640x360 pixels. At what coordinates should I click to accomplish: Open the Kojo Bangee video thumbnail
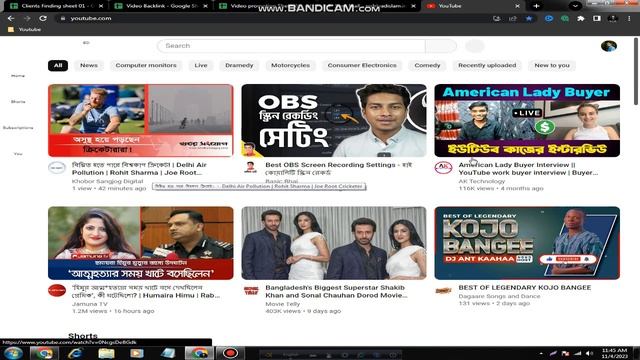click(x=527, y=243)
